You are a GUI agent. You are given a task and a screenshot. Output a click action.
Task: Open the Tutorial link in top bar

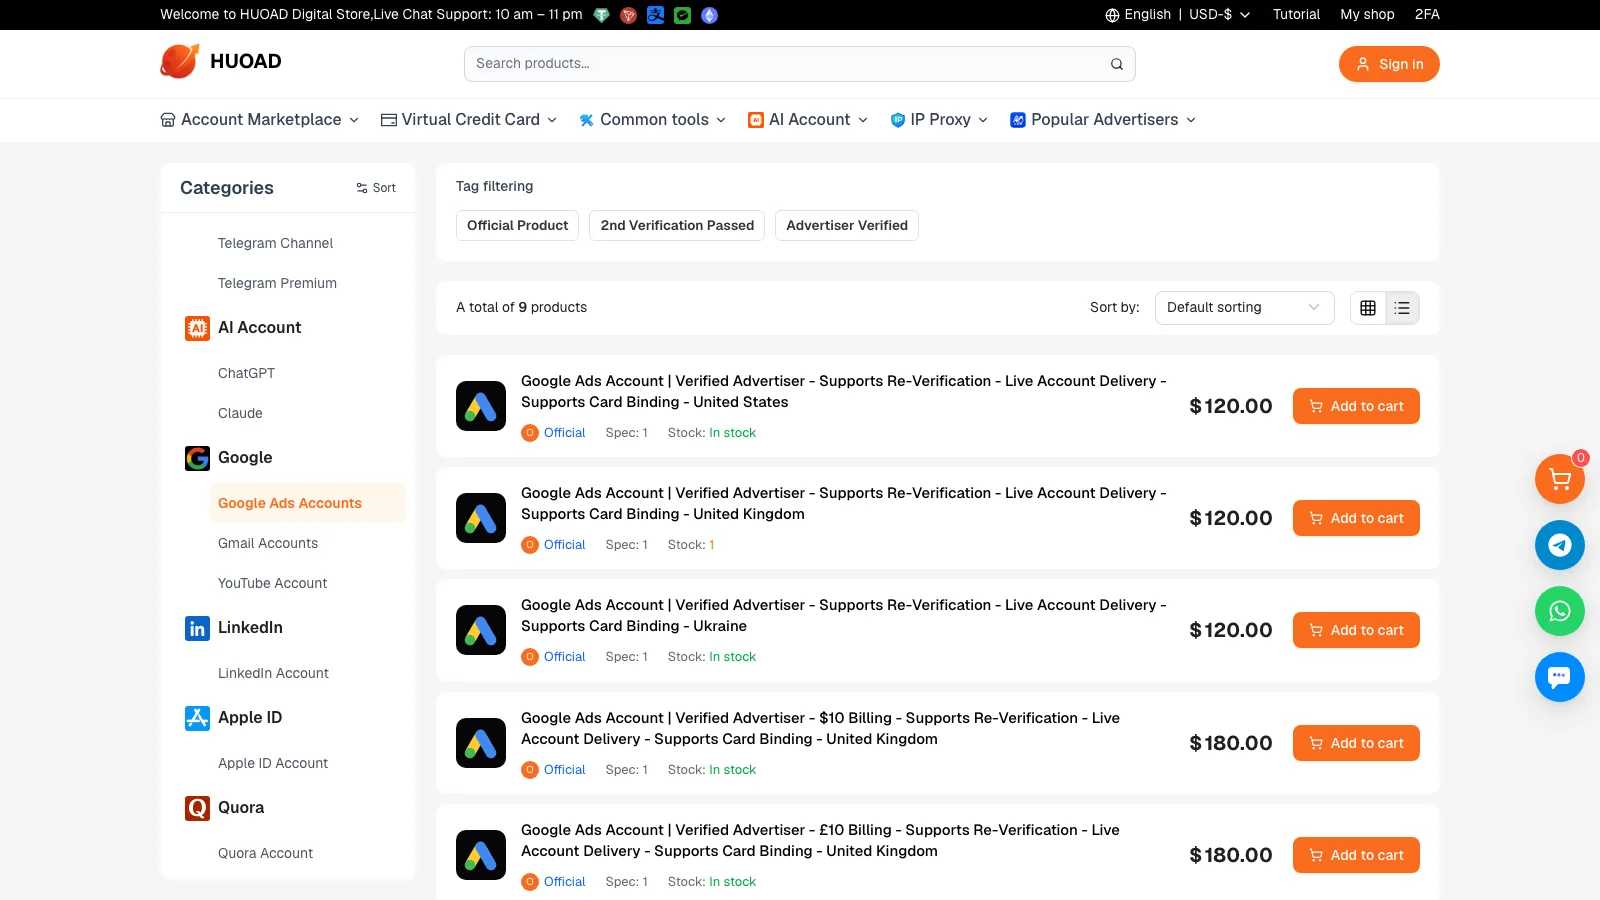(x=1296, y=15)
